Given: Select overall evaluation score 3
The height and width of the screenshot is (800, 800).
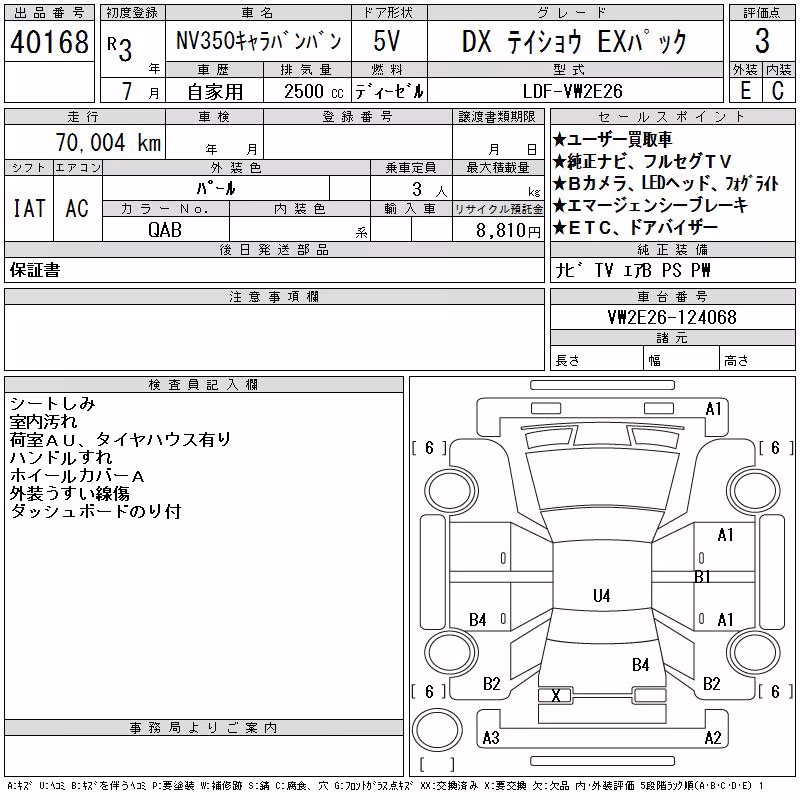Looking at the screenshot, I should (762, 41).
